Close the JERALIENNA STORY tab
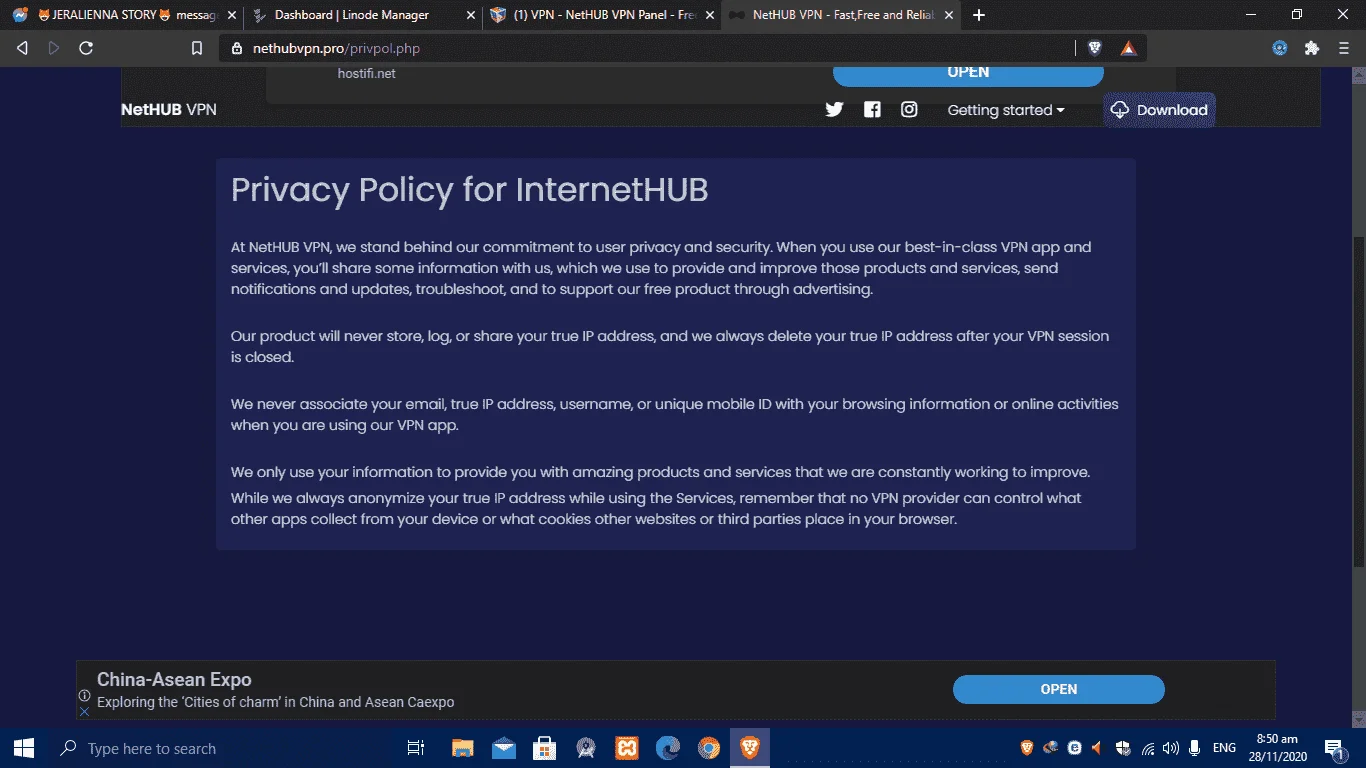Image resolution: width=1366 pixels, height=768 pixels. tap(233, 15)
